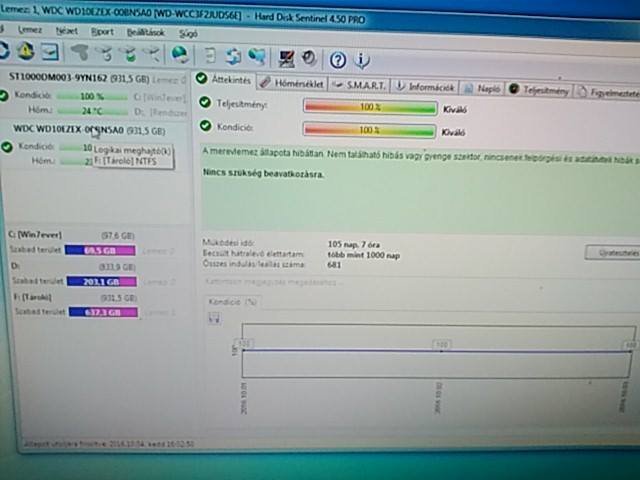Open the Információk tab
640x480 pixels.
425,87
